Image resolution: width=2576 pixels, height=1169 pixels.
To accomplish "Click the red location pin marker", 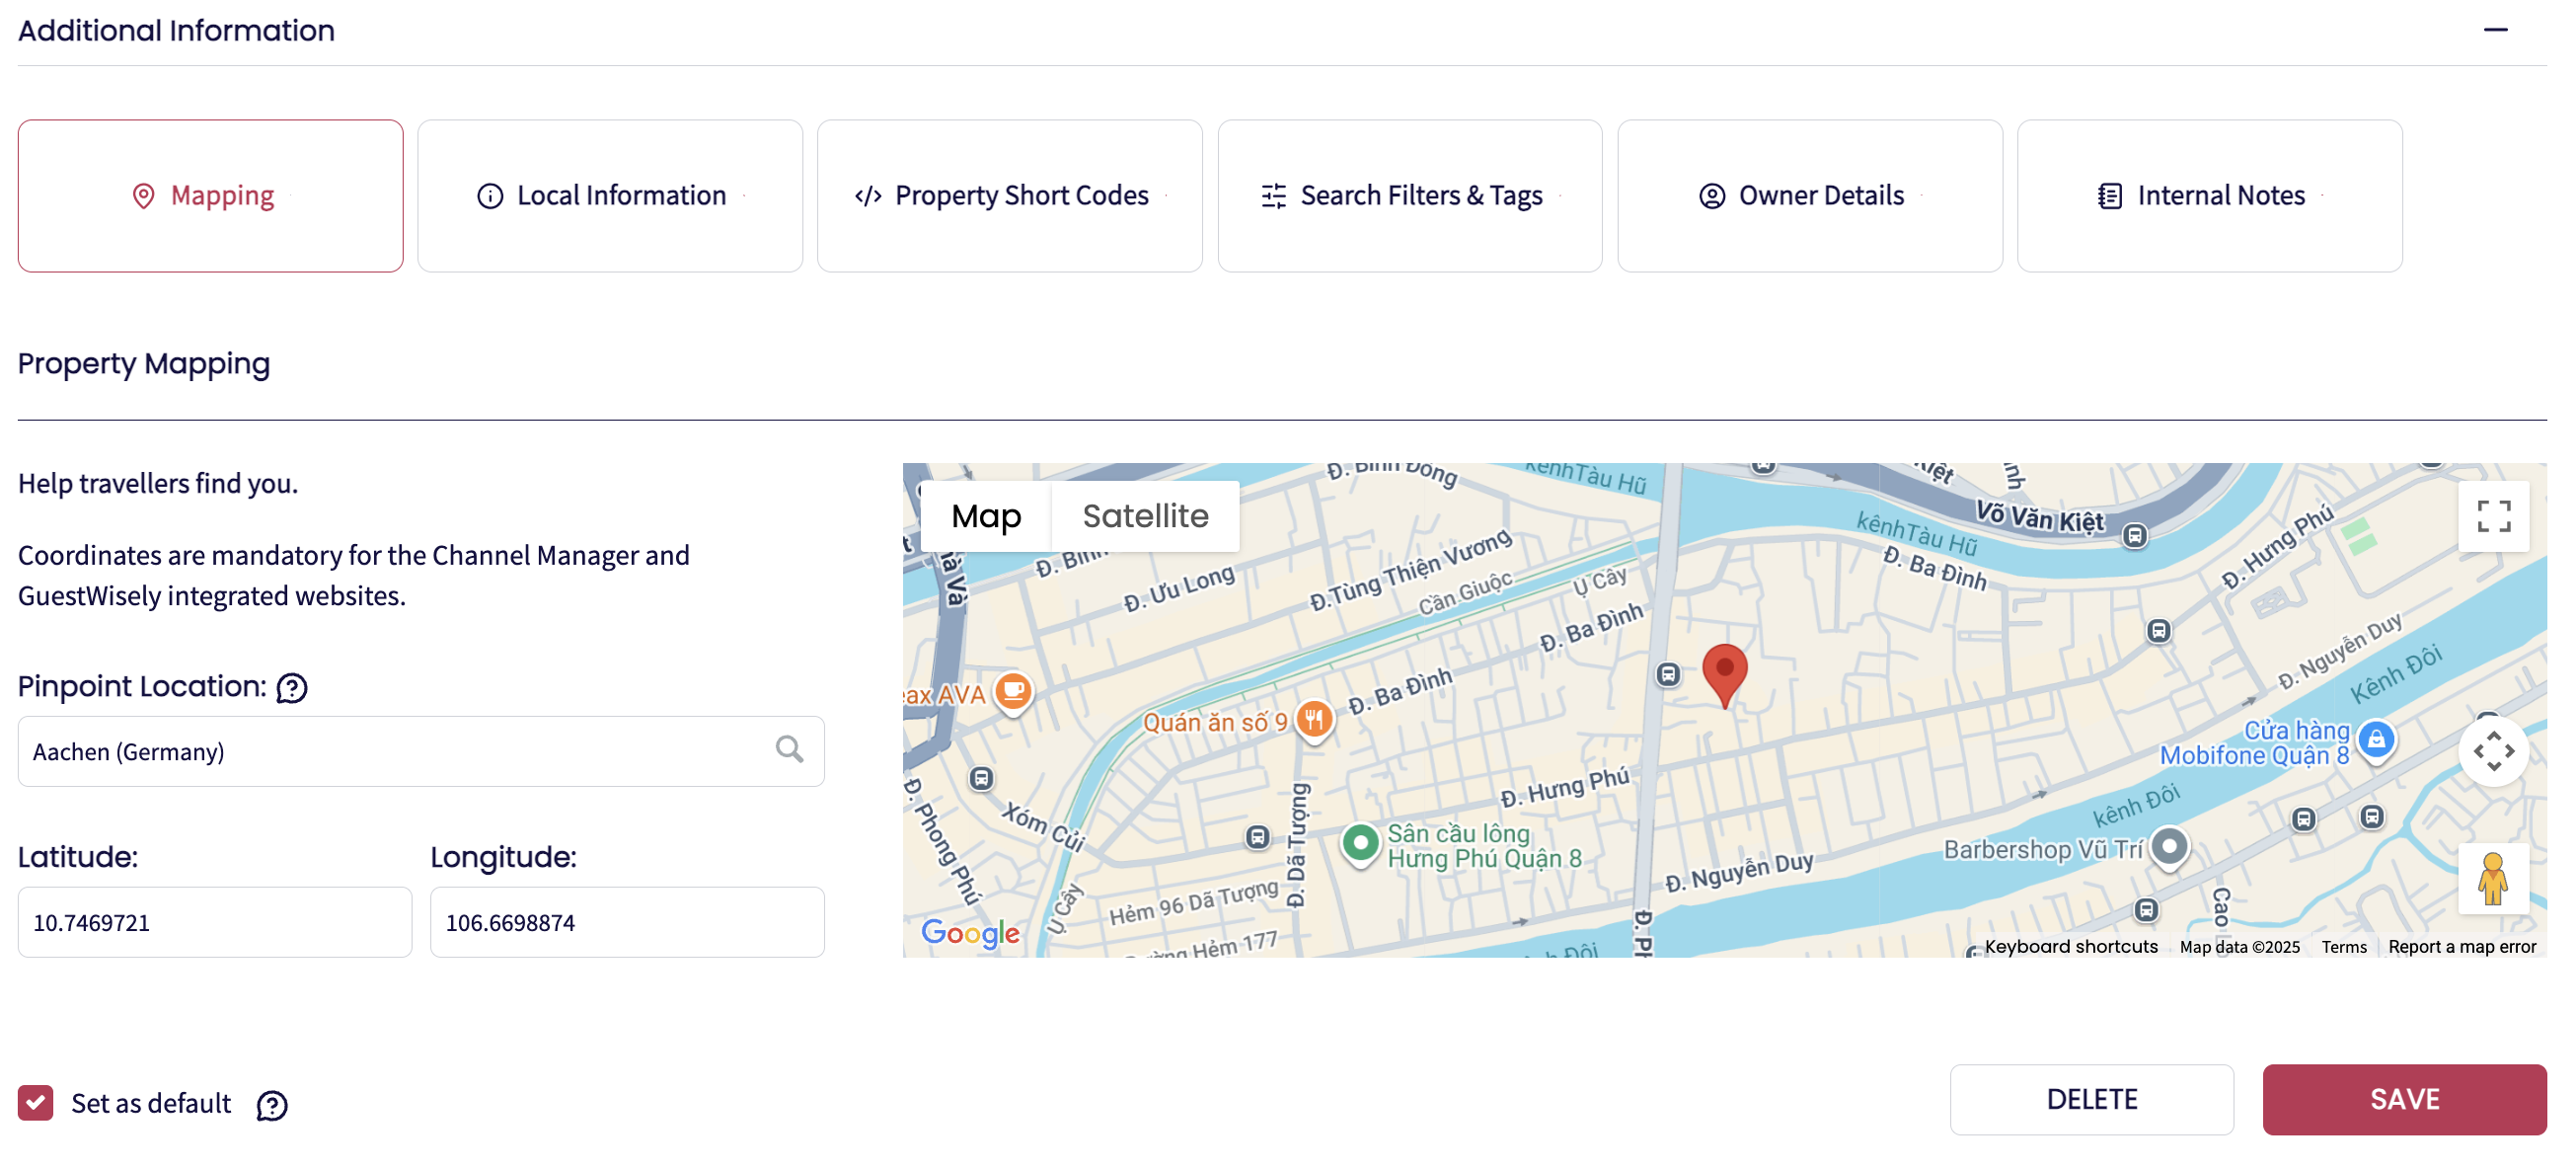I will coord(1724,672).
